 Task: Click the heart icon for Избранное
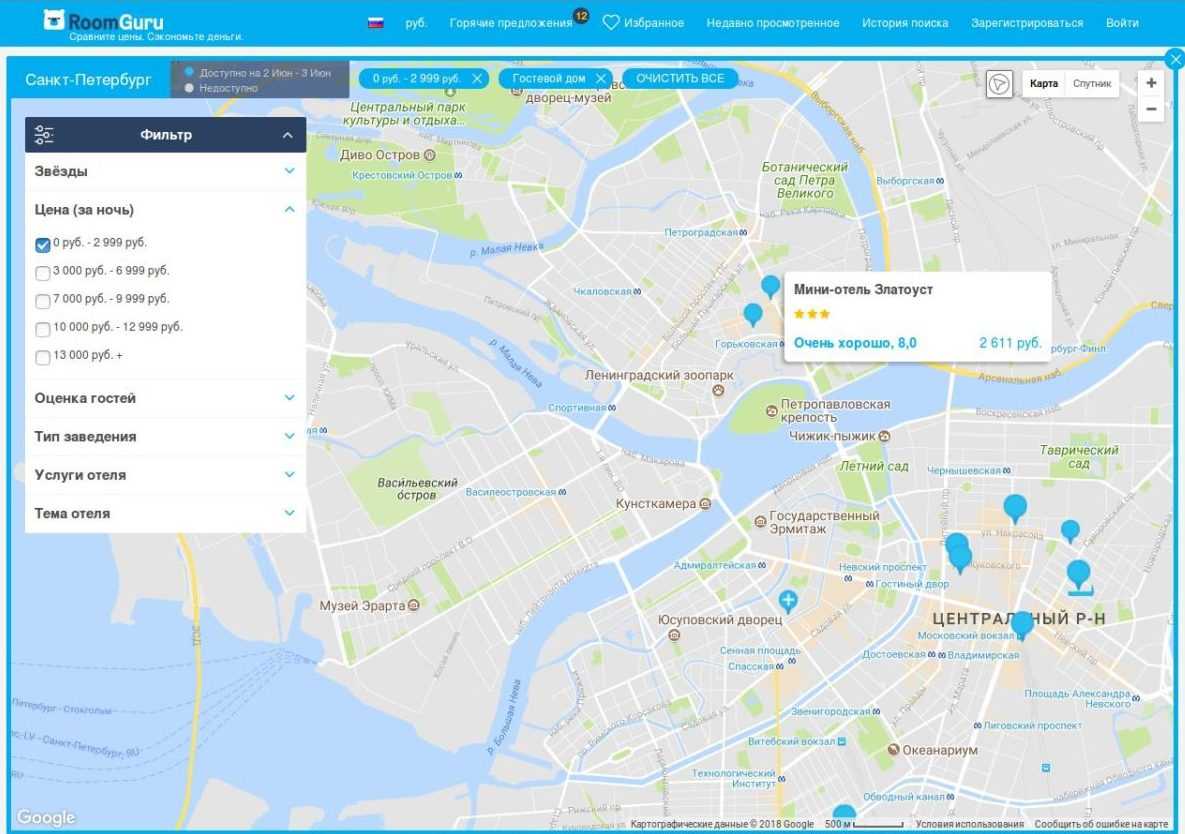click(x=611, y=23)
